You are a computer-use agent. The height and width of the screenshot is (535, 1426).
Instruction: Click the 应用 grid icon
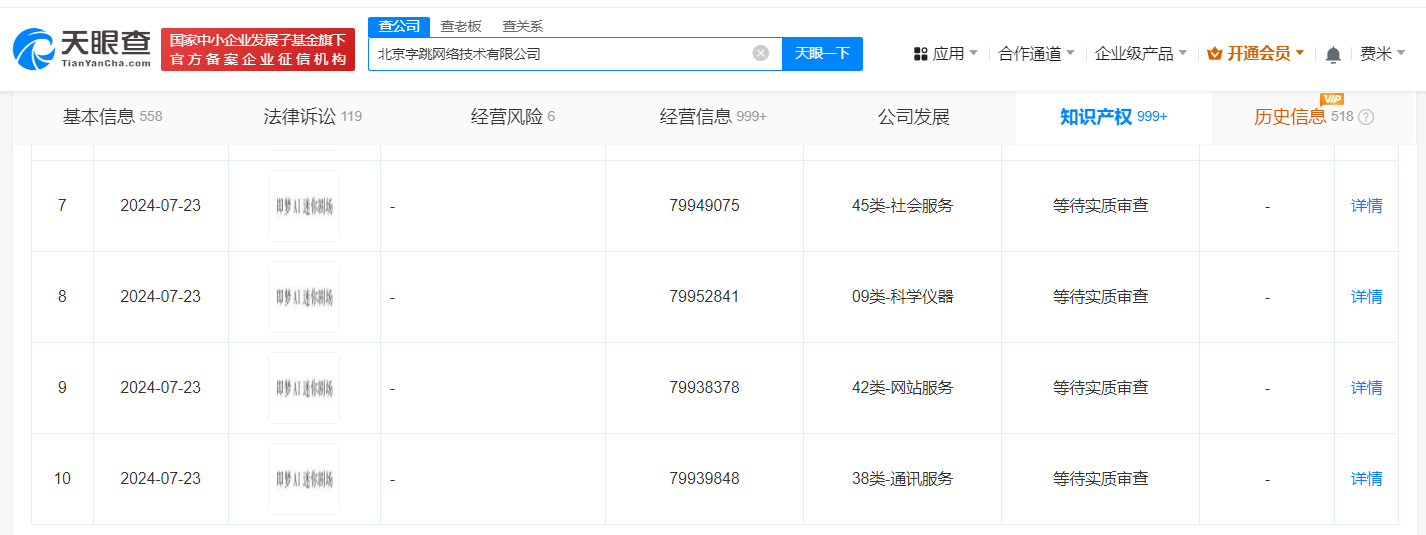click(921, 54)
